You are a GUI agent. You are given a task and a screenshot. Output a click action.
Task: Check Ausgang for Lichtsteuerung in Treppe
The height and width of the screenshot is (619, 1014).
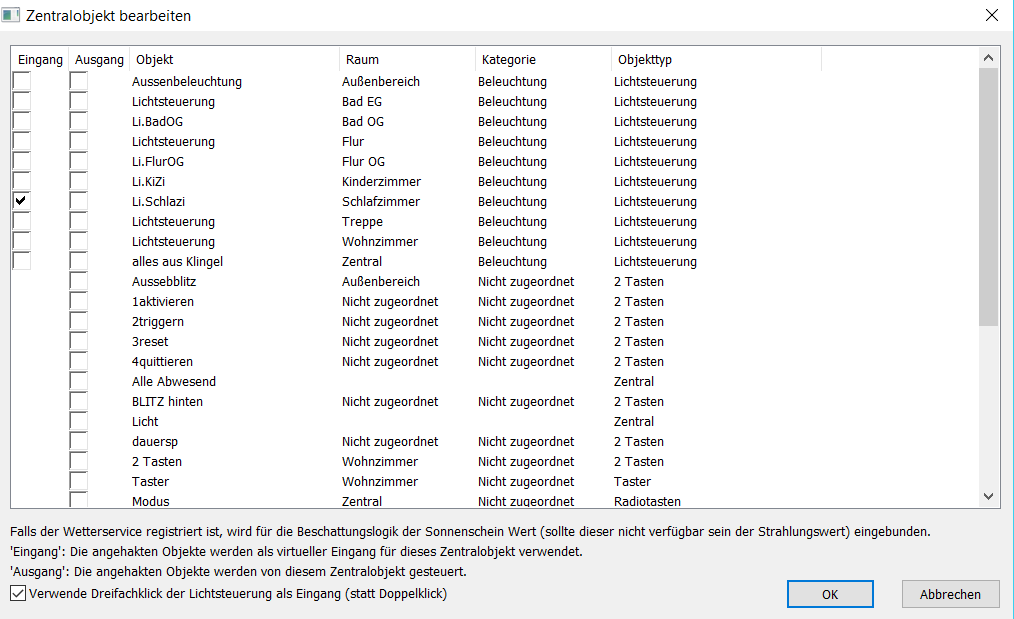pyautogui.click(x=79, y=221)
